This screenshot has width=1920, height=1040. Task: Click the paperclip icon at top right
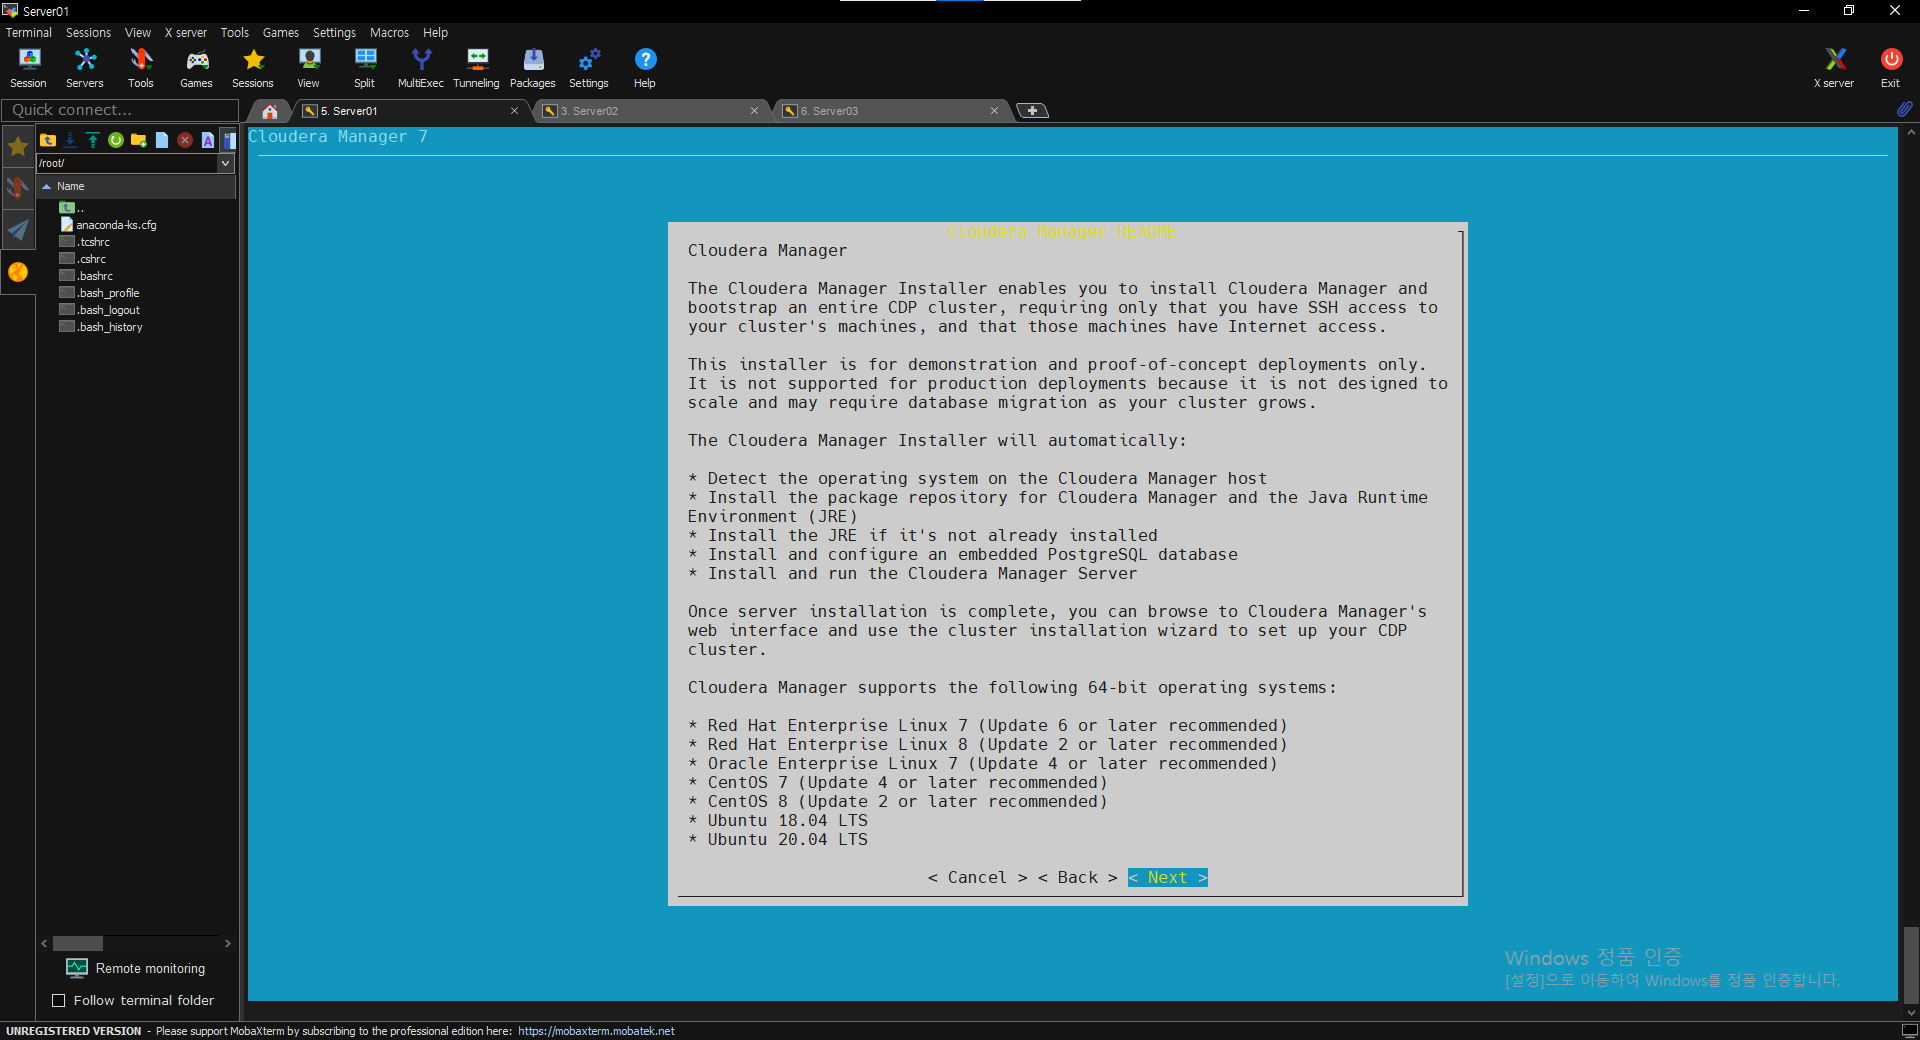click(x=1904, y=109)
